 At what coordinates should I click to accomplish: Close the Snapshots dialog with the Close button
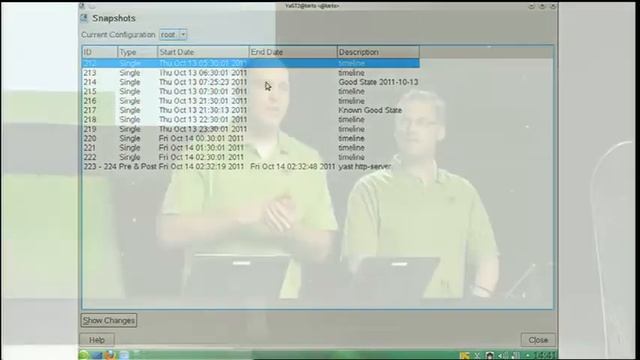pyautogui.click(x=538, y=340)
